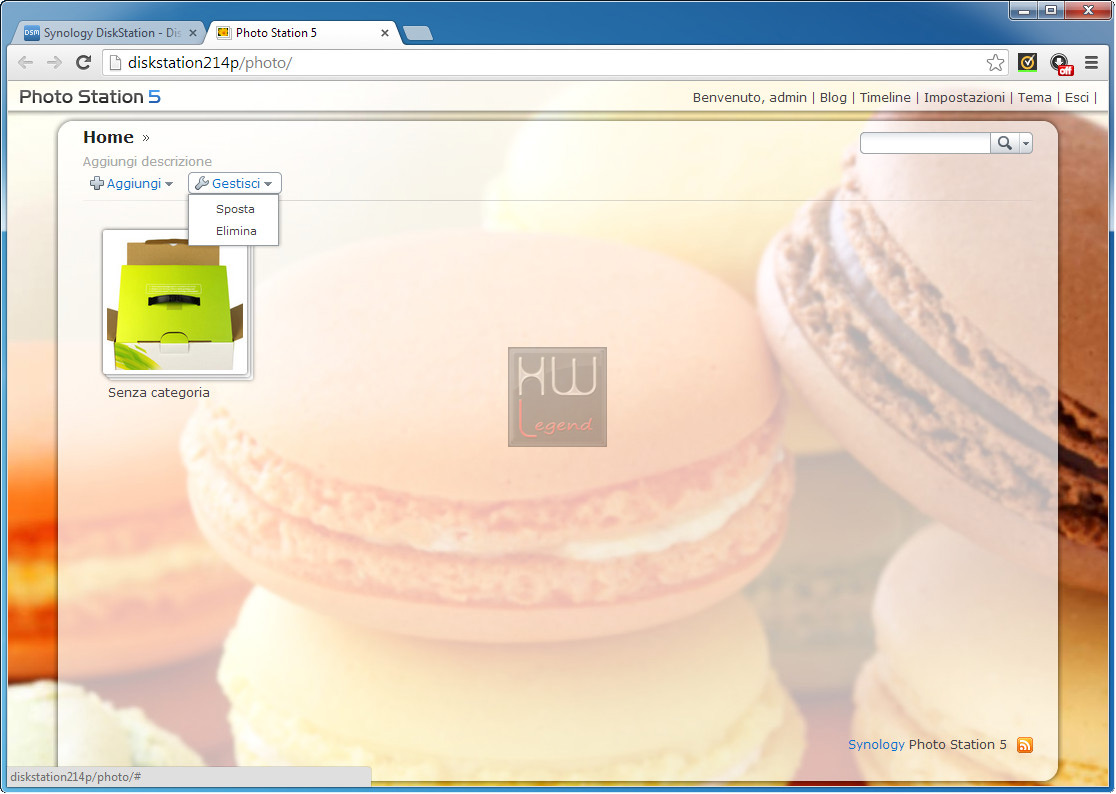Viewport: 1116px width, 794px height.
Task: Open the Senza categoria album thumbnail
Action: point(176,302)
